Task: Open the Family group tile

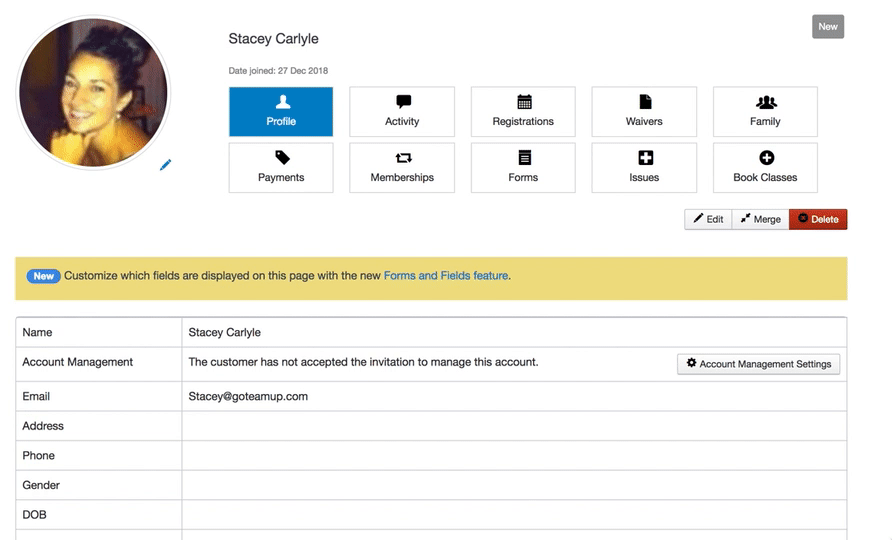Action: coord(765,111)
